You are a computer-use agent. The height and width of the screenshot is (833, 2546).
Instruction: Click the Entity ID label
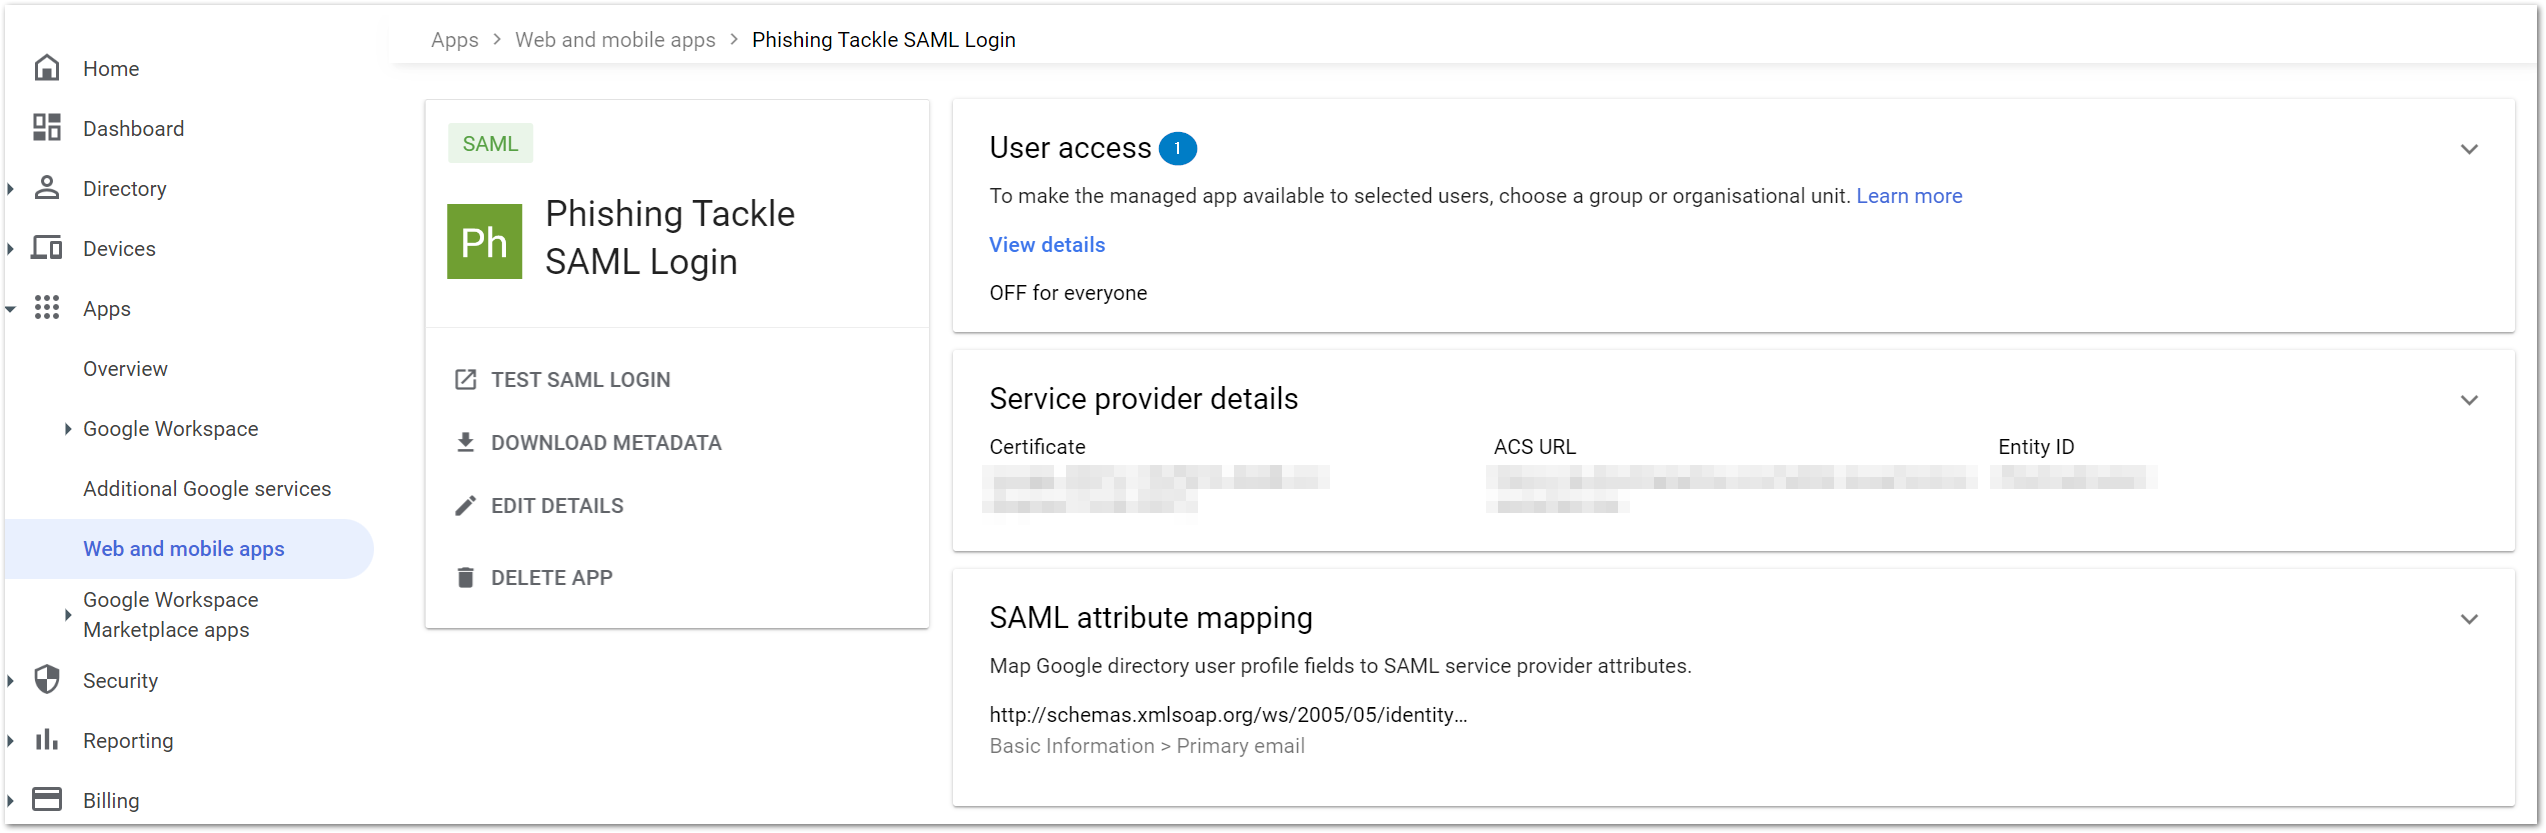click(x=2036, y=447)
